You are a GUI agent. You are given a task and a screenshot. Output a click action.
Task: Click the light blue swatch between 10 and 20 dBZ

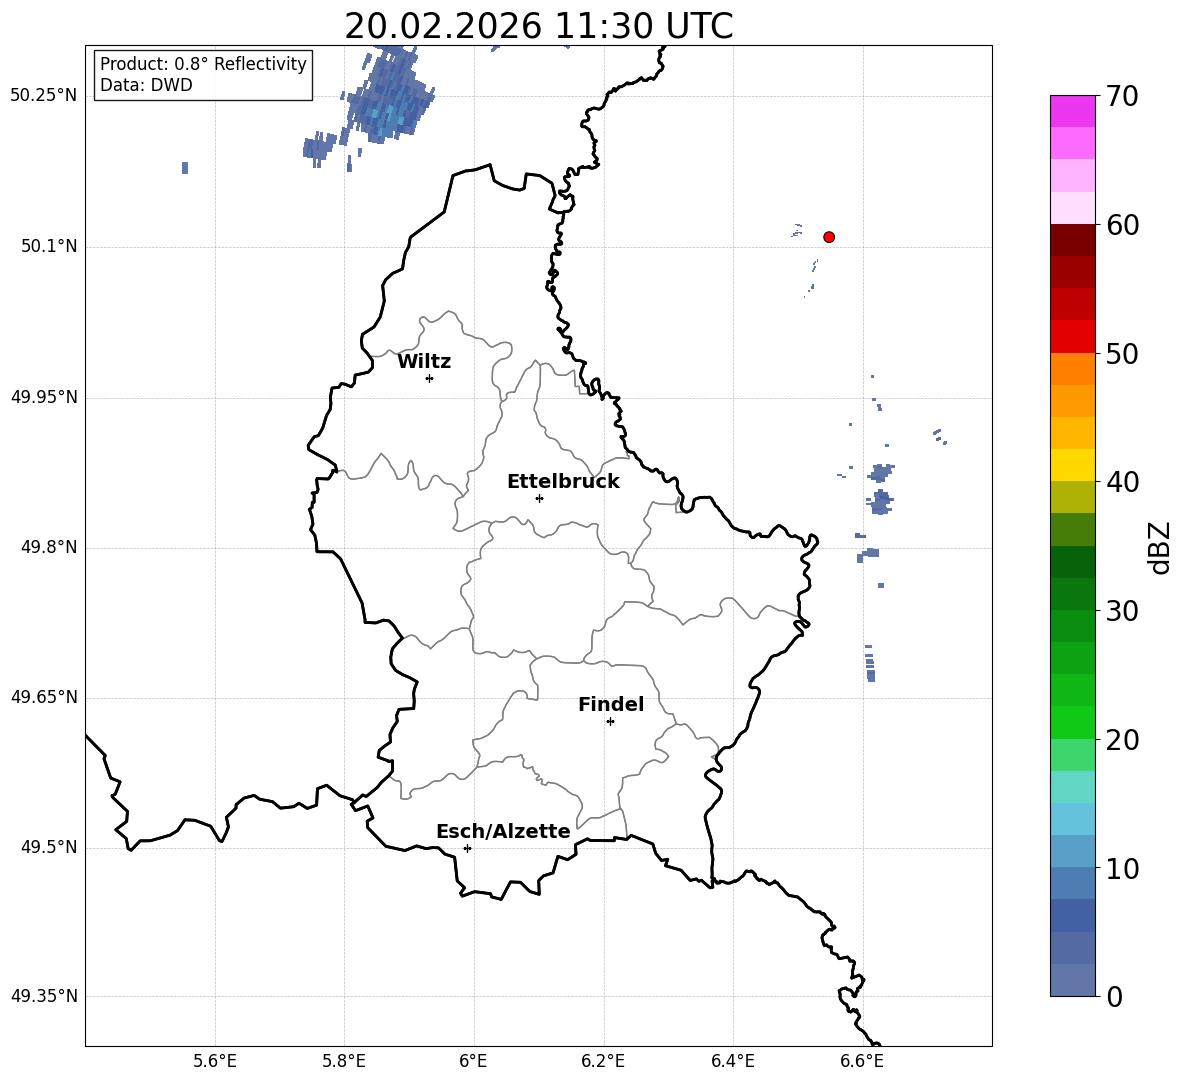pyautogui.click(x=1072, y=819)
